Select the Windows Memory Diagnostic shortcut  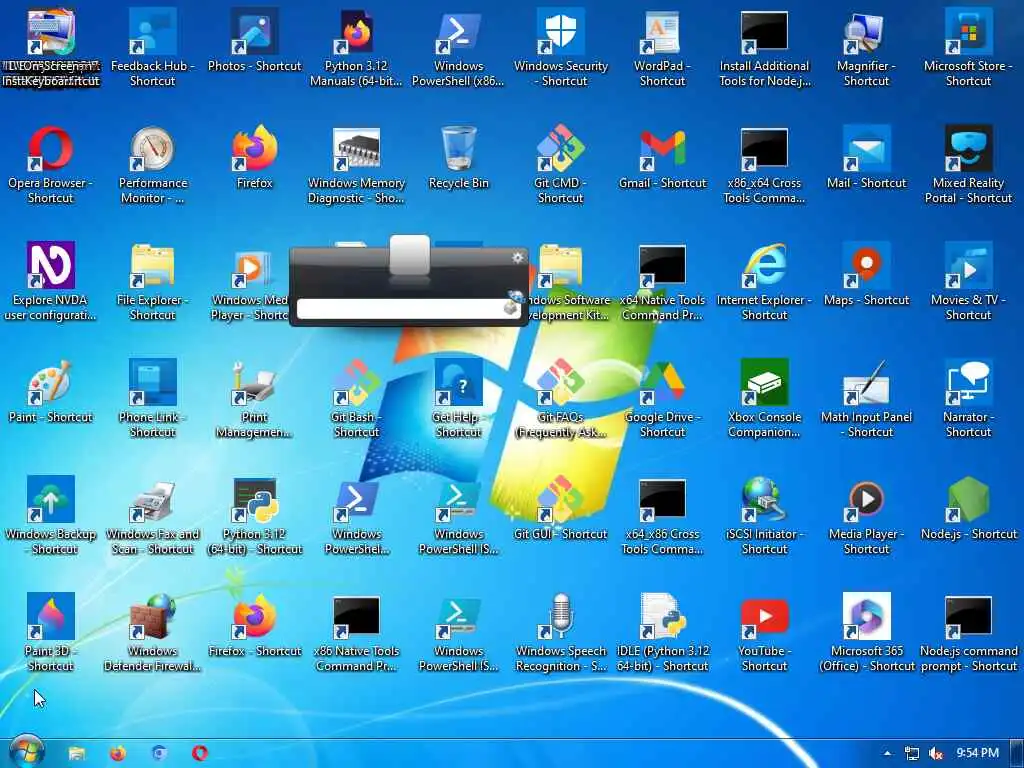click(357, 165)
